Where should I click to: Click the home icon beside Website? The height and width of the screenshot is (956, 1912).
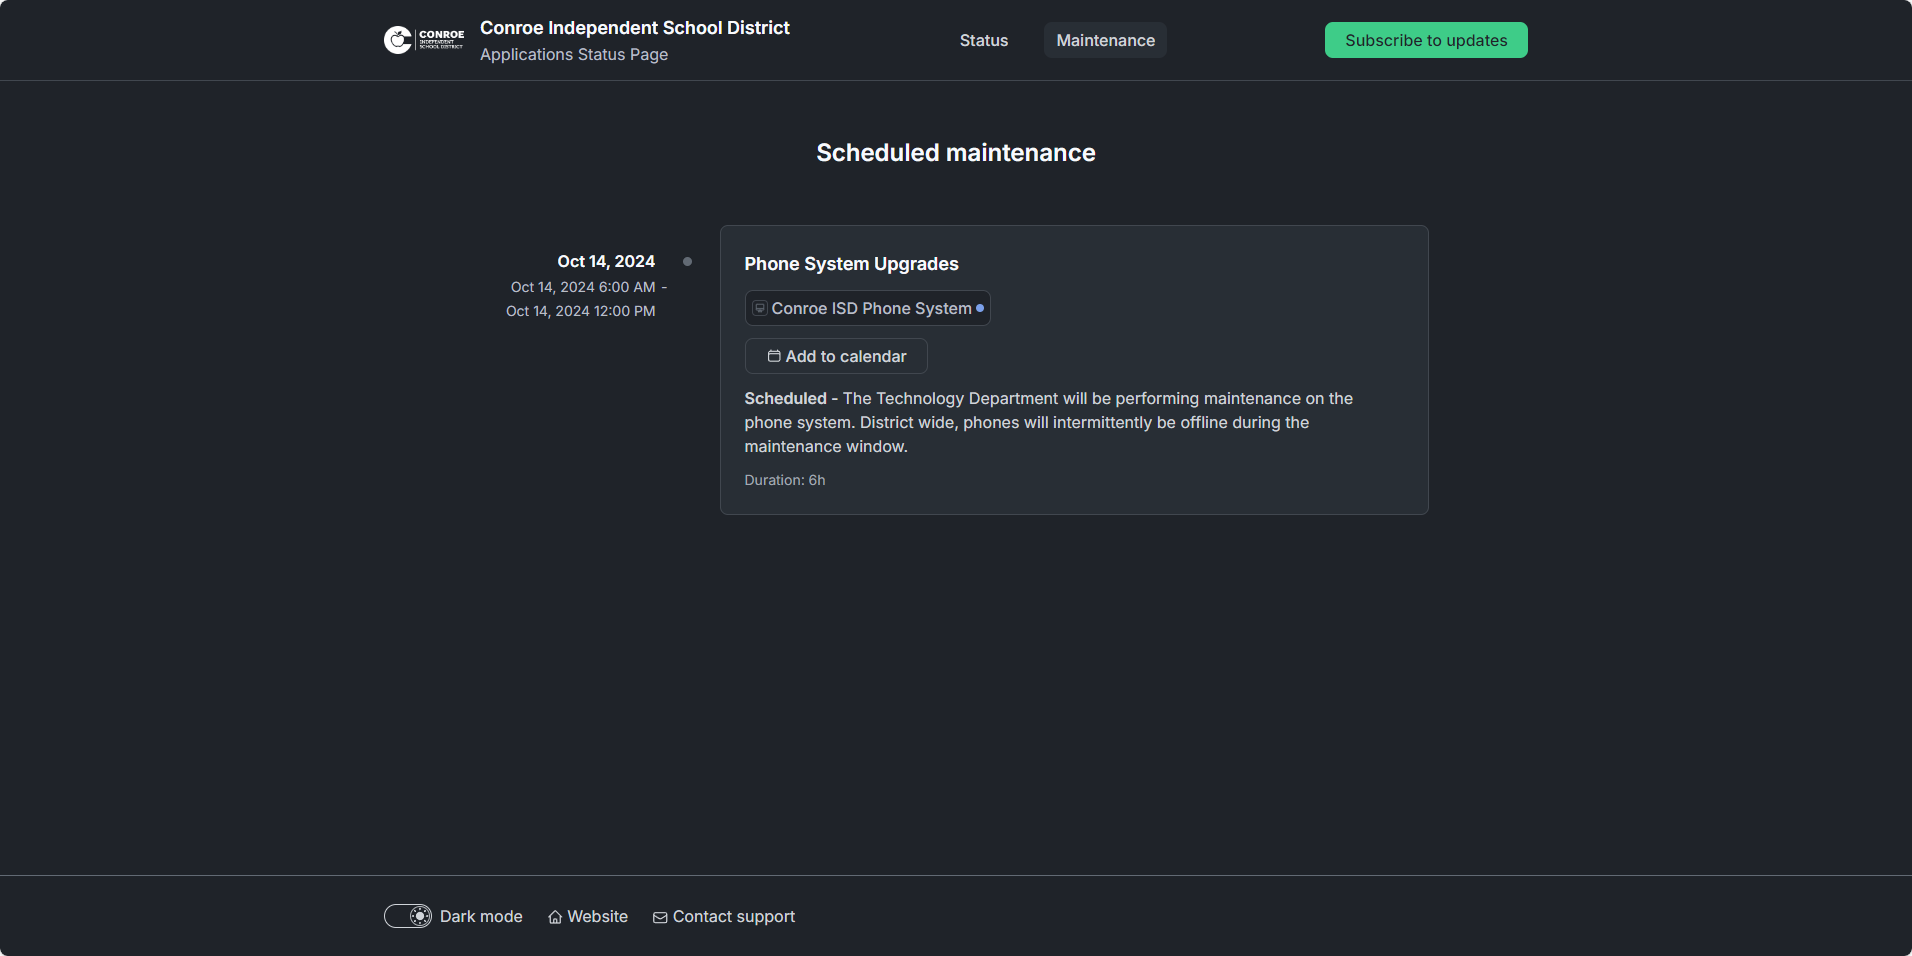555,917
